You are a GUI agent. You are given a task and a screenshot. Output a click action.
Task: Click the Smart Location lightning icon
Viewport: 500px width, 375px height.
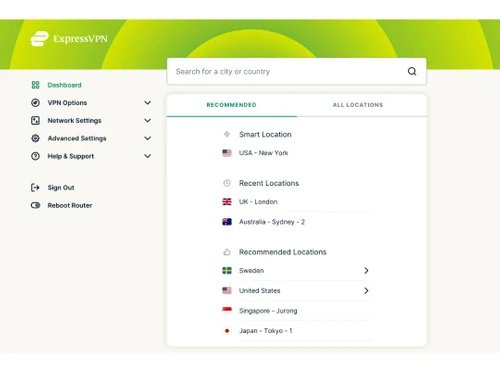point(227,134)
